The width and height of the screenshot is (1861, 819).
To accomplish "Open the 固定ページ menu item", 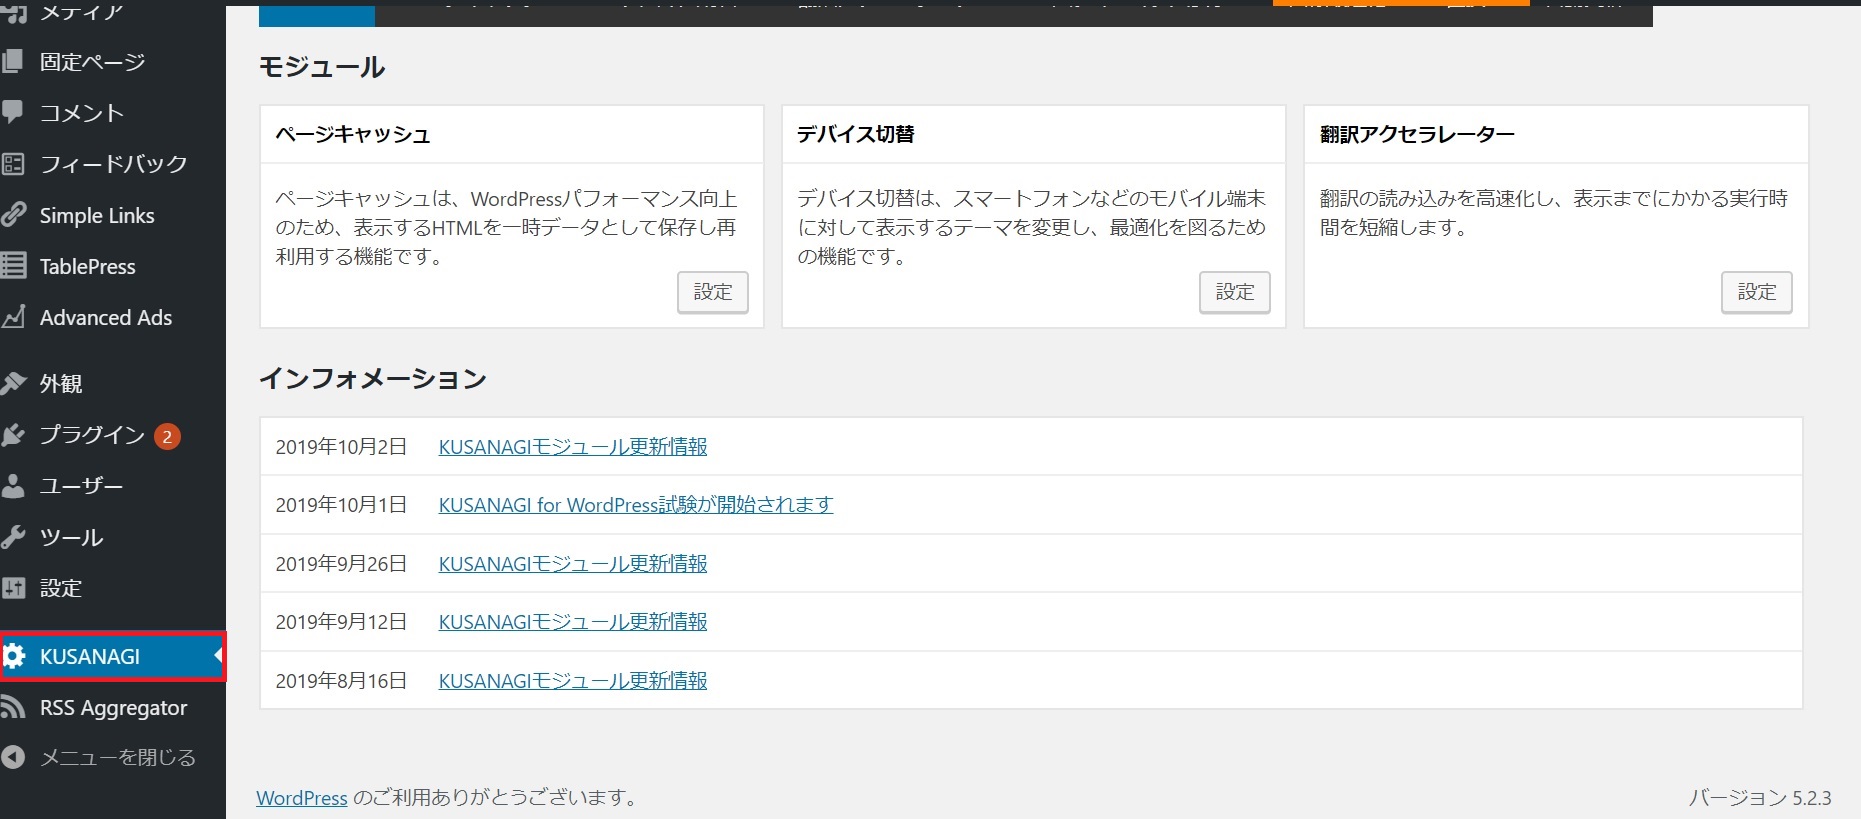I will point(92,62).
